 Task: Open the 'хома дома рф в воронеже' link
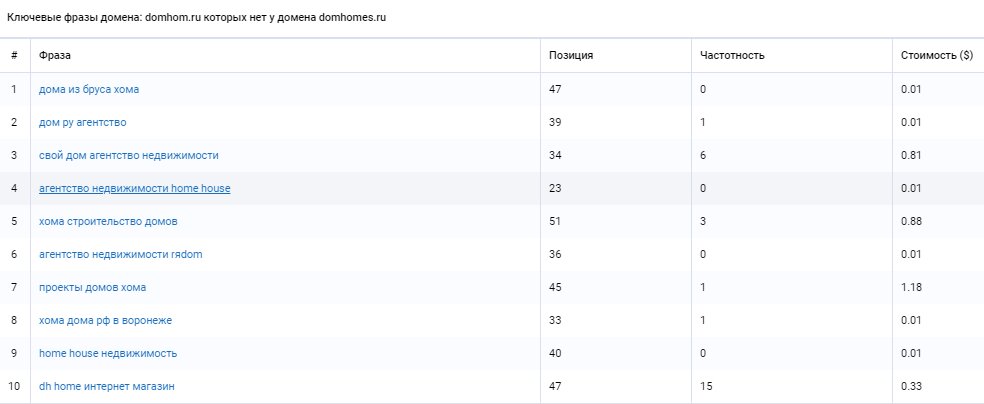(104, 320)
